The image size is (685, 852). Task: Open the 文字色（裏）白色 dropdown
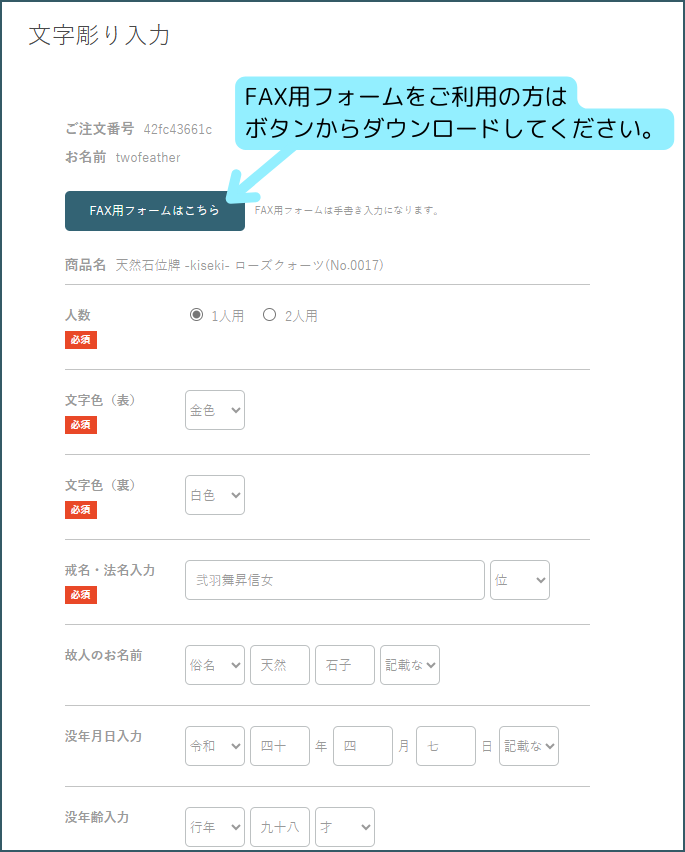point(215,495)
